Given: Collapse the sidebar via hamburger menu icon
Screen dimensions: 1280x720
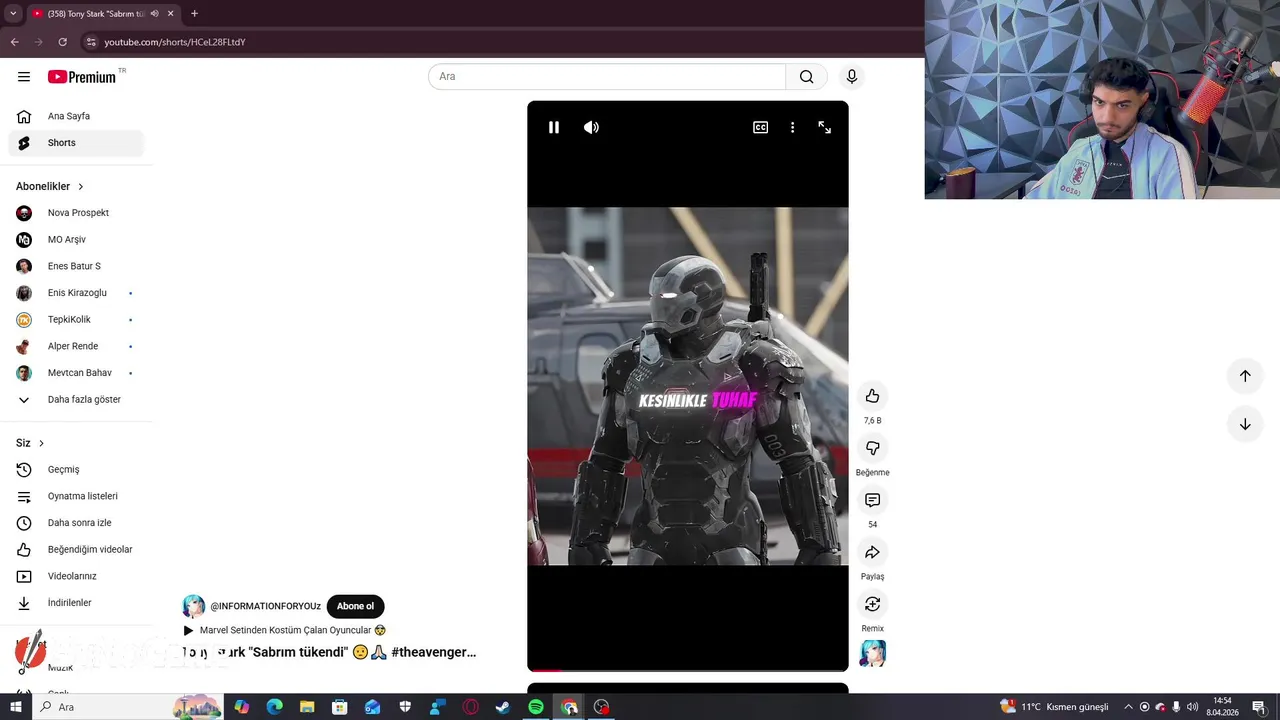Looking at the screenshot, I should pyautogui.click(x=24, y=77).
